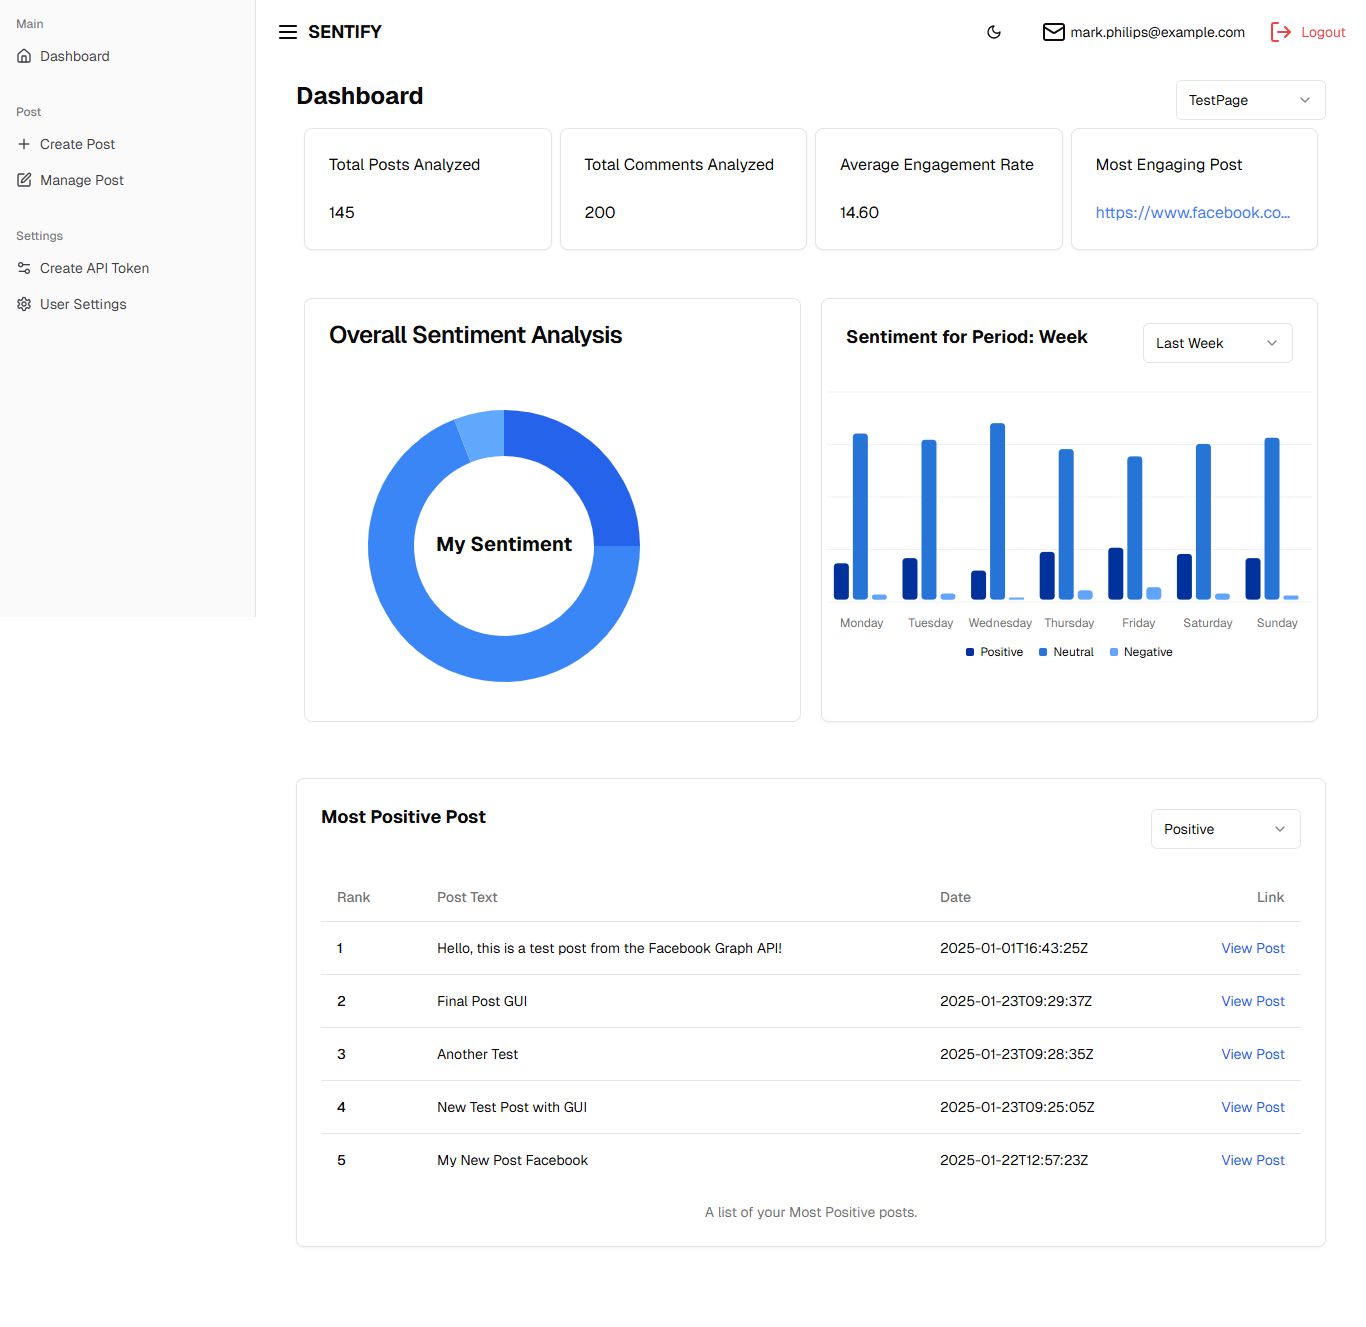The image size is (1366, 1327).
Task: Click the hamburger menu icon beside SENTIFY
Action: [x=288, y=32]
